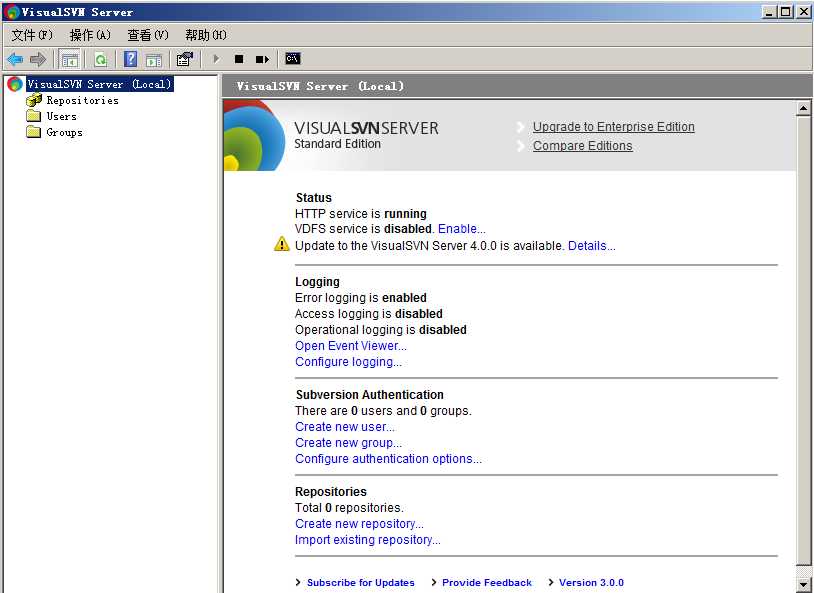814x593 pixels.
Task: Click the VisualSVN Server logo graphic
Action: click(254, 135)
